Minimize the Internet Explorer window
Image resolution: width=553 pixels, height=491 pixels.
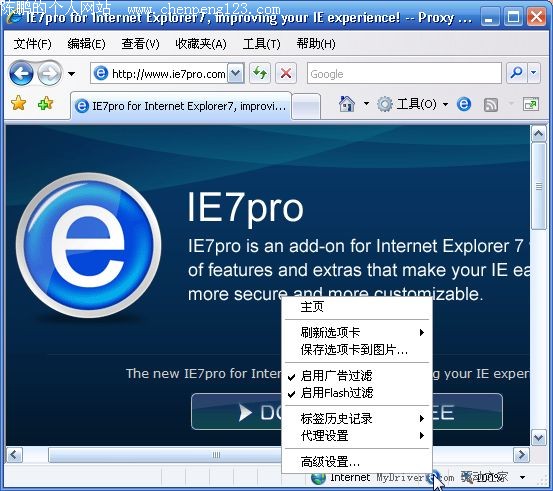pyautogui.click(x=490, y=17)
